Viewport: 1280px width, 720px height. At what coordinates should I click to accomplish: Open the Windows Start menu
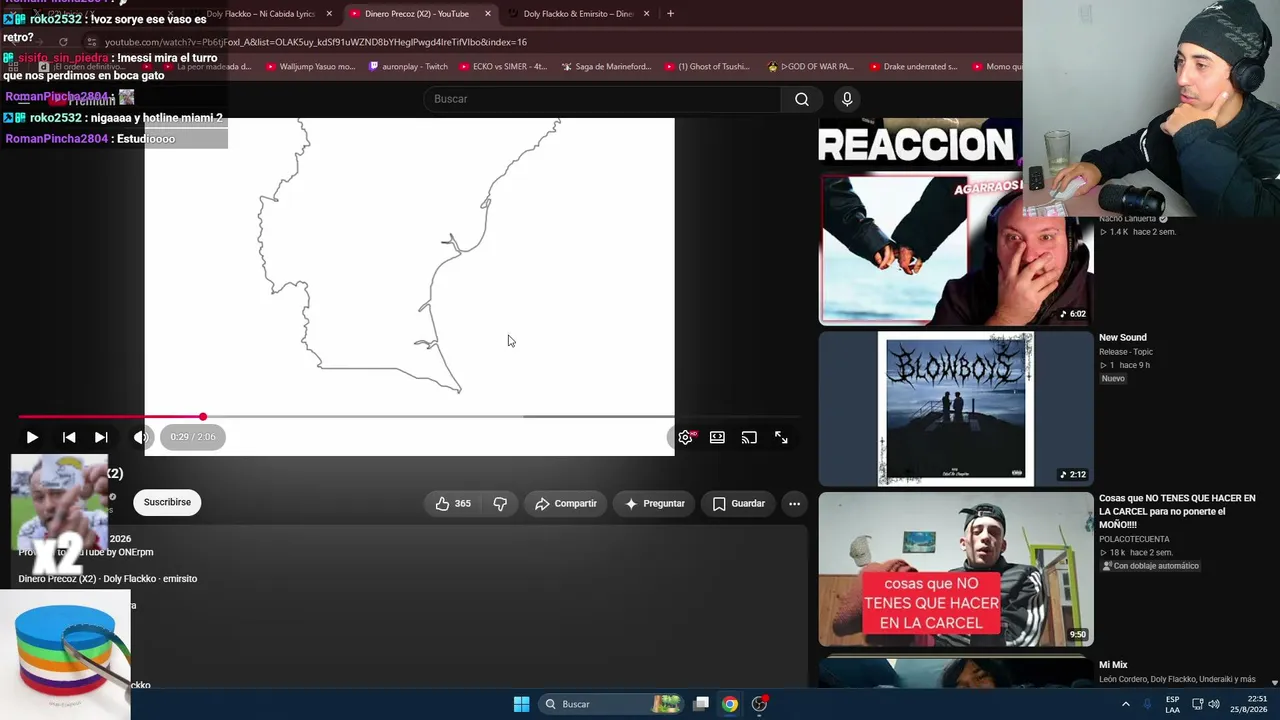[x=521, y=704]
